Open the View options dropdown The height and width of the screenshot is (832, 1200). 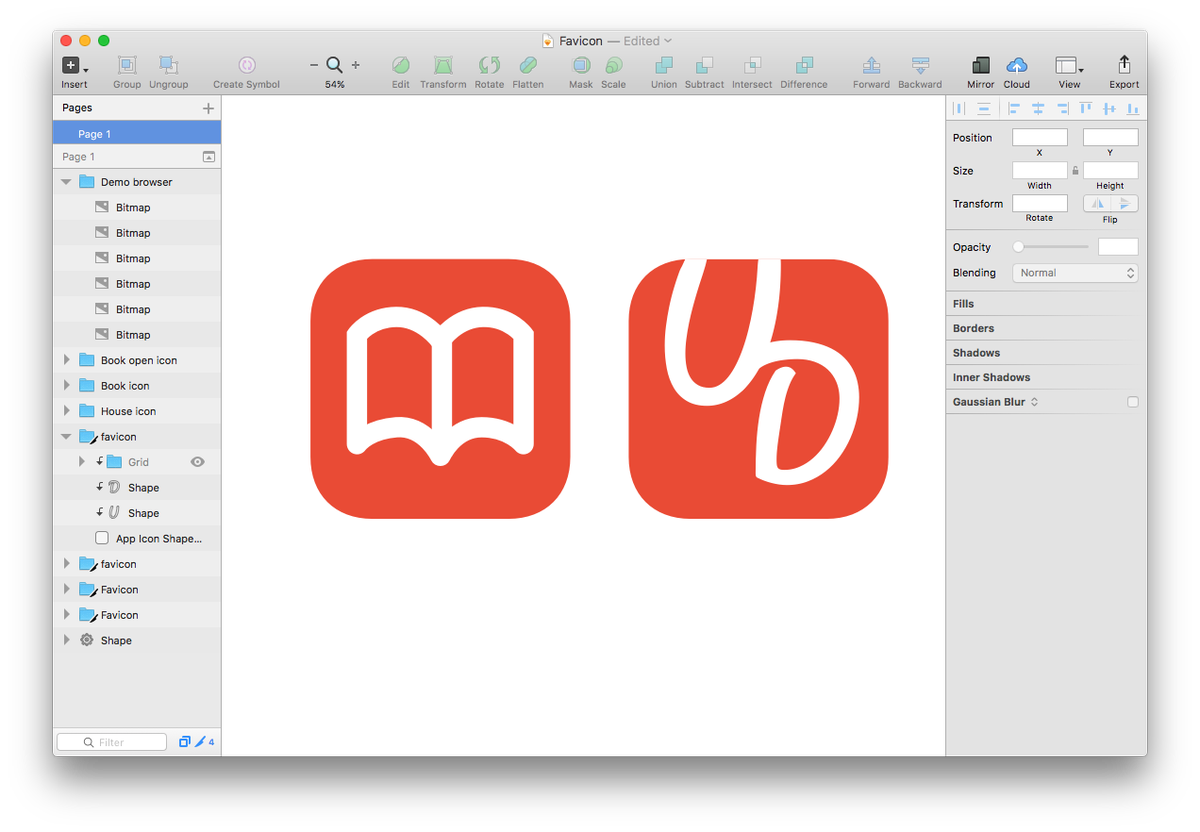pyautogui.click(x=1069, y=66)
